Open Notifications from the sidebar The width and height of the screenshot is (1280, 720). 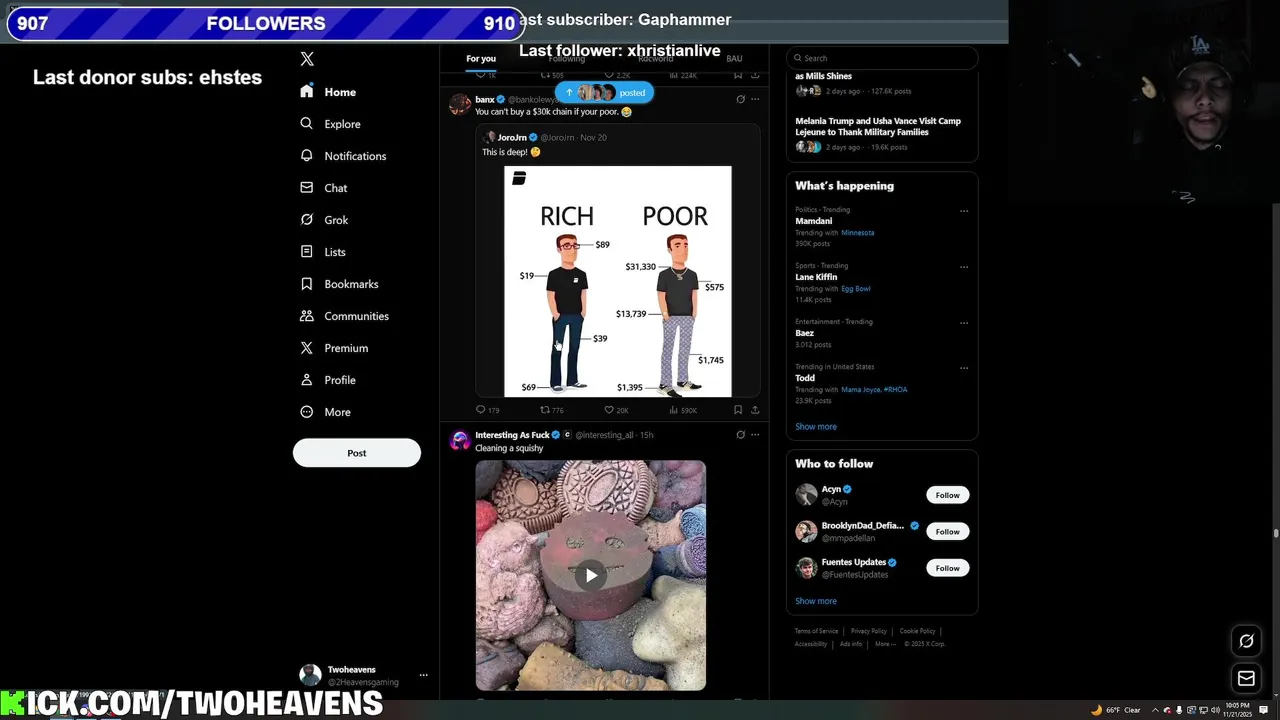pyautogui.click(x=343, y=156)
